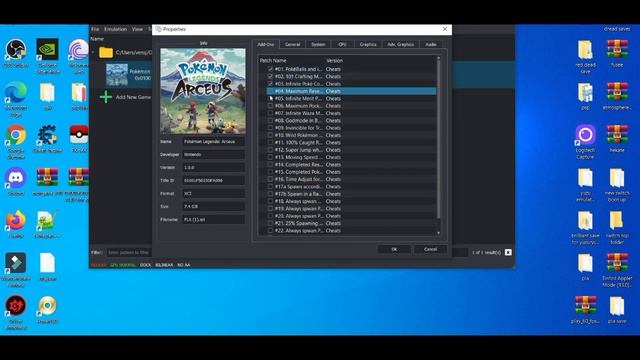The height and width of the screenshot is (360, 640).
Task: Uncheck the #01 PokeBalls cheat
Action: [x=270, y=69]
